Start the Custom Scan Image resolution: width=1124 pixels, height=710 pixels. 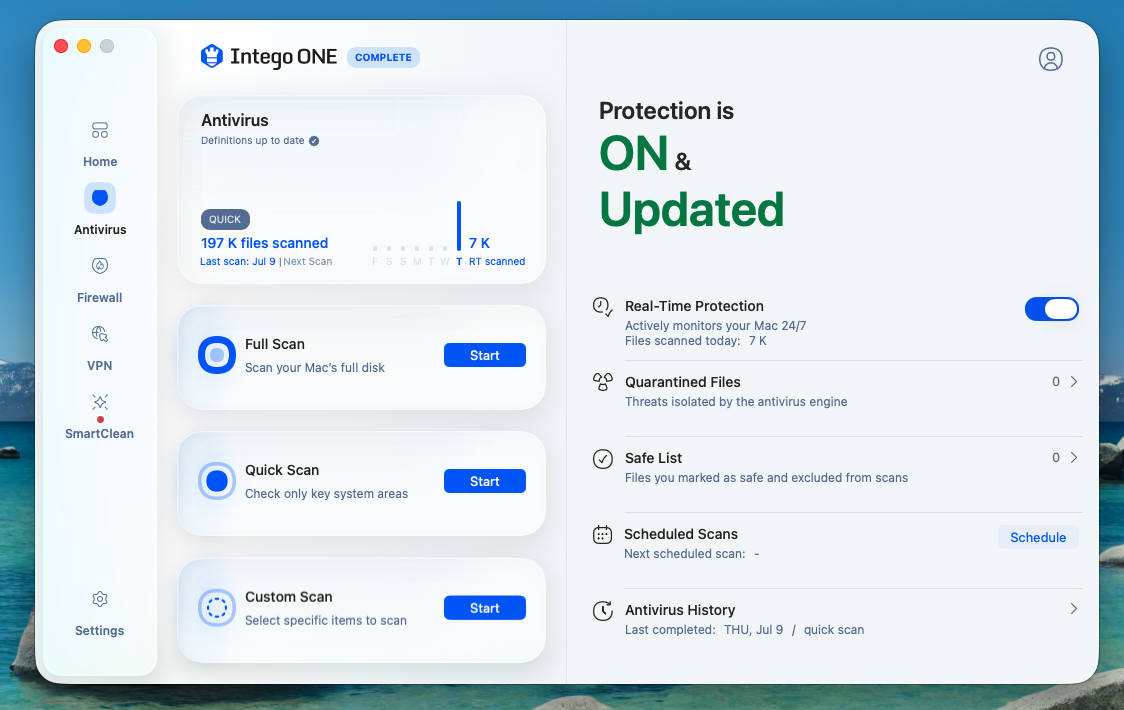485,608
